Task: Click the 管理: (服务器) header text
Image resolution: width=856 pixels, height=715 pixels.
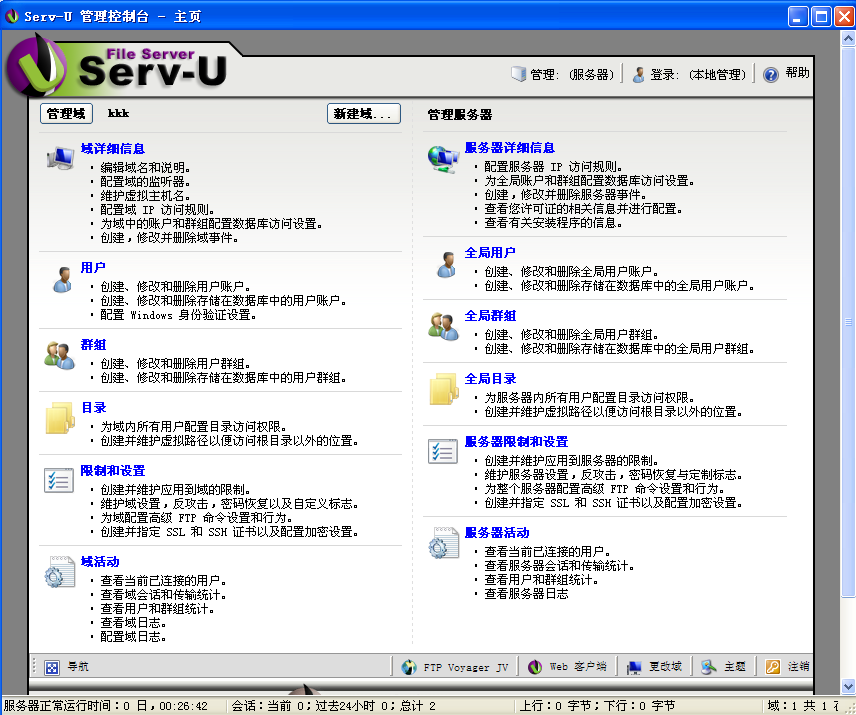Action: point(572,75)
